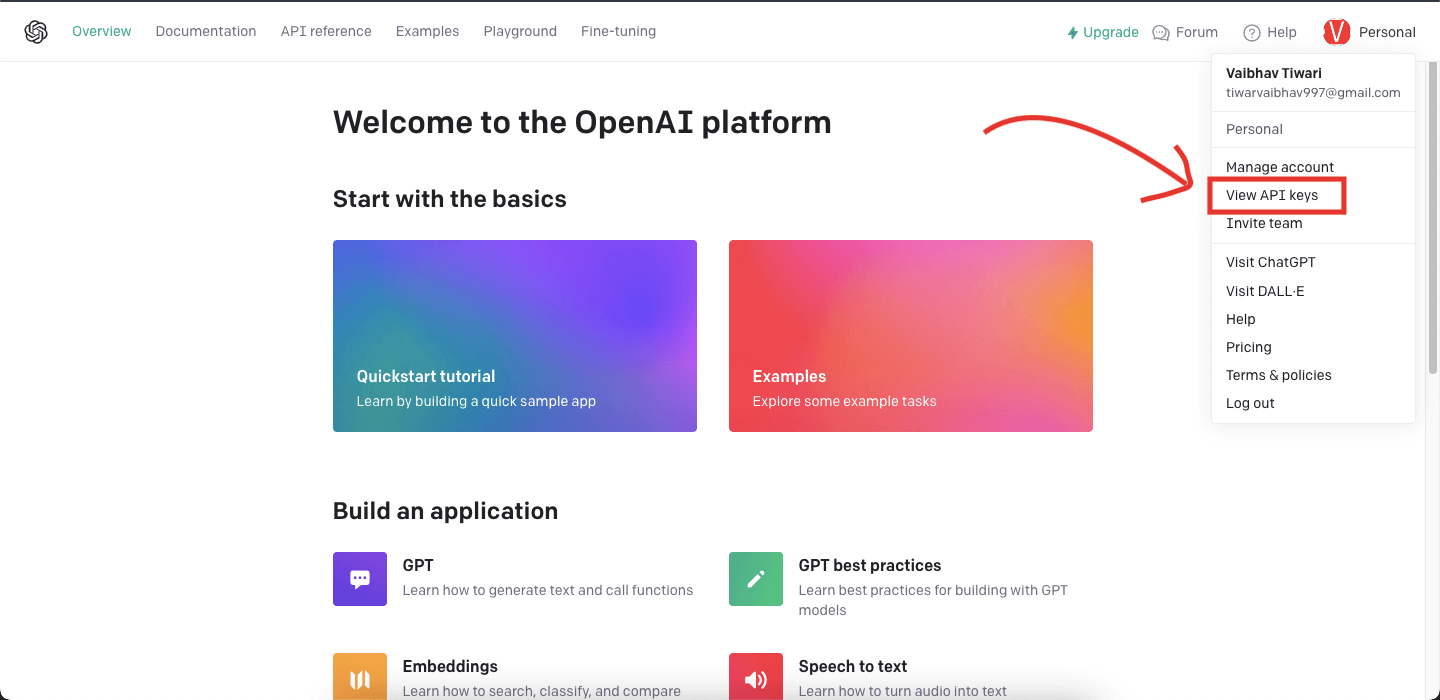Click the tiwarvaibhav997@gmail.com email text
This screenshot has height=700, width=1440.
[x=1313, y=92]
